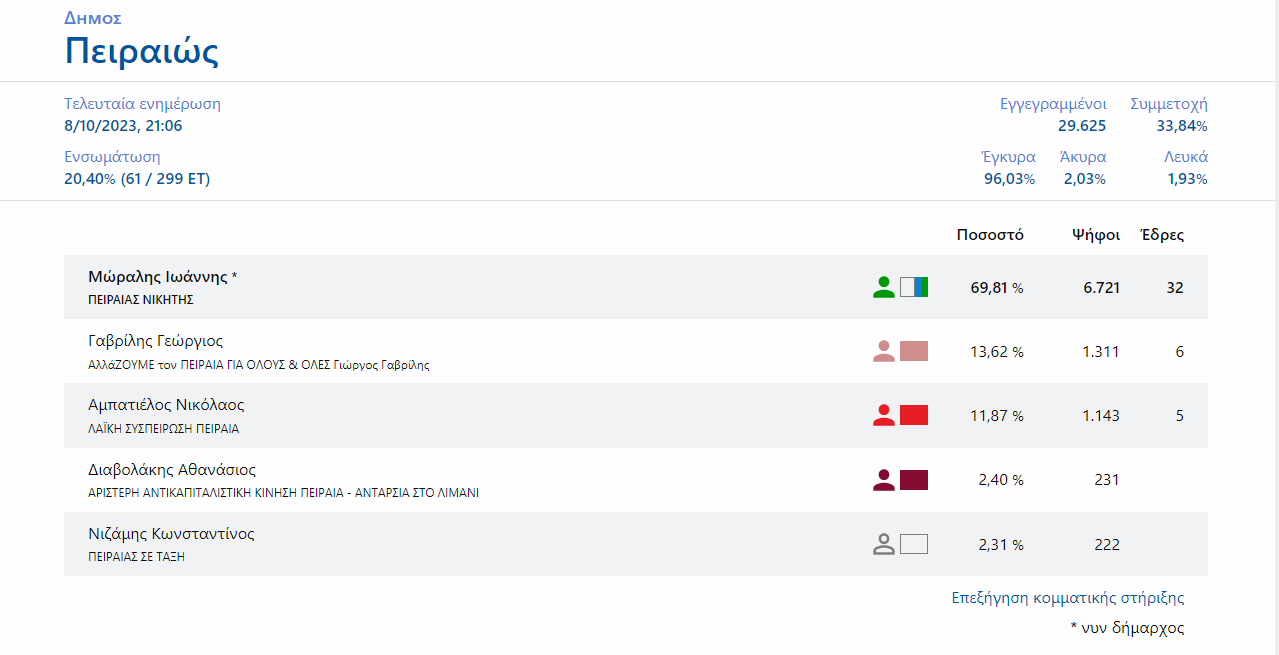This screenshot has width=1279, height=655.
Task: Click the red person icon for Αμπατιέλος
Action: pyautogui.click(x=883, y=416)
